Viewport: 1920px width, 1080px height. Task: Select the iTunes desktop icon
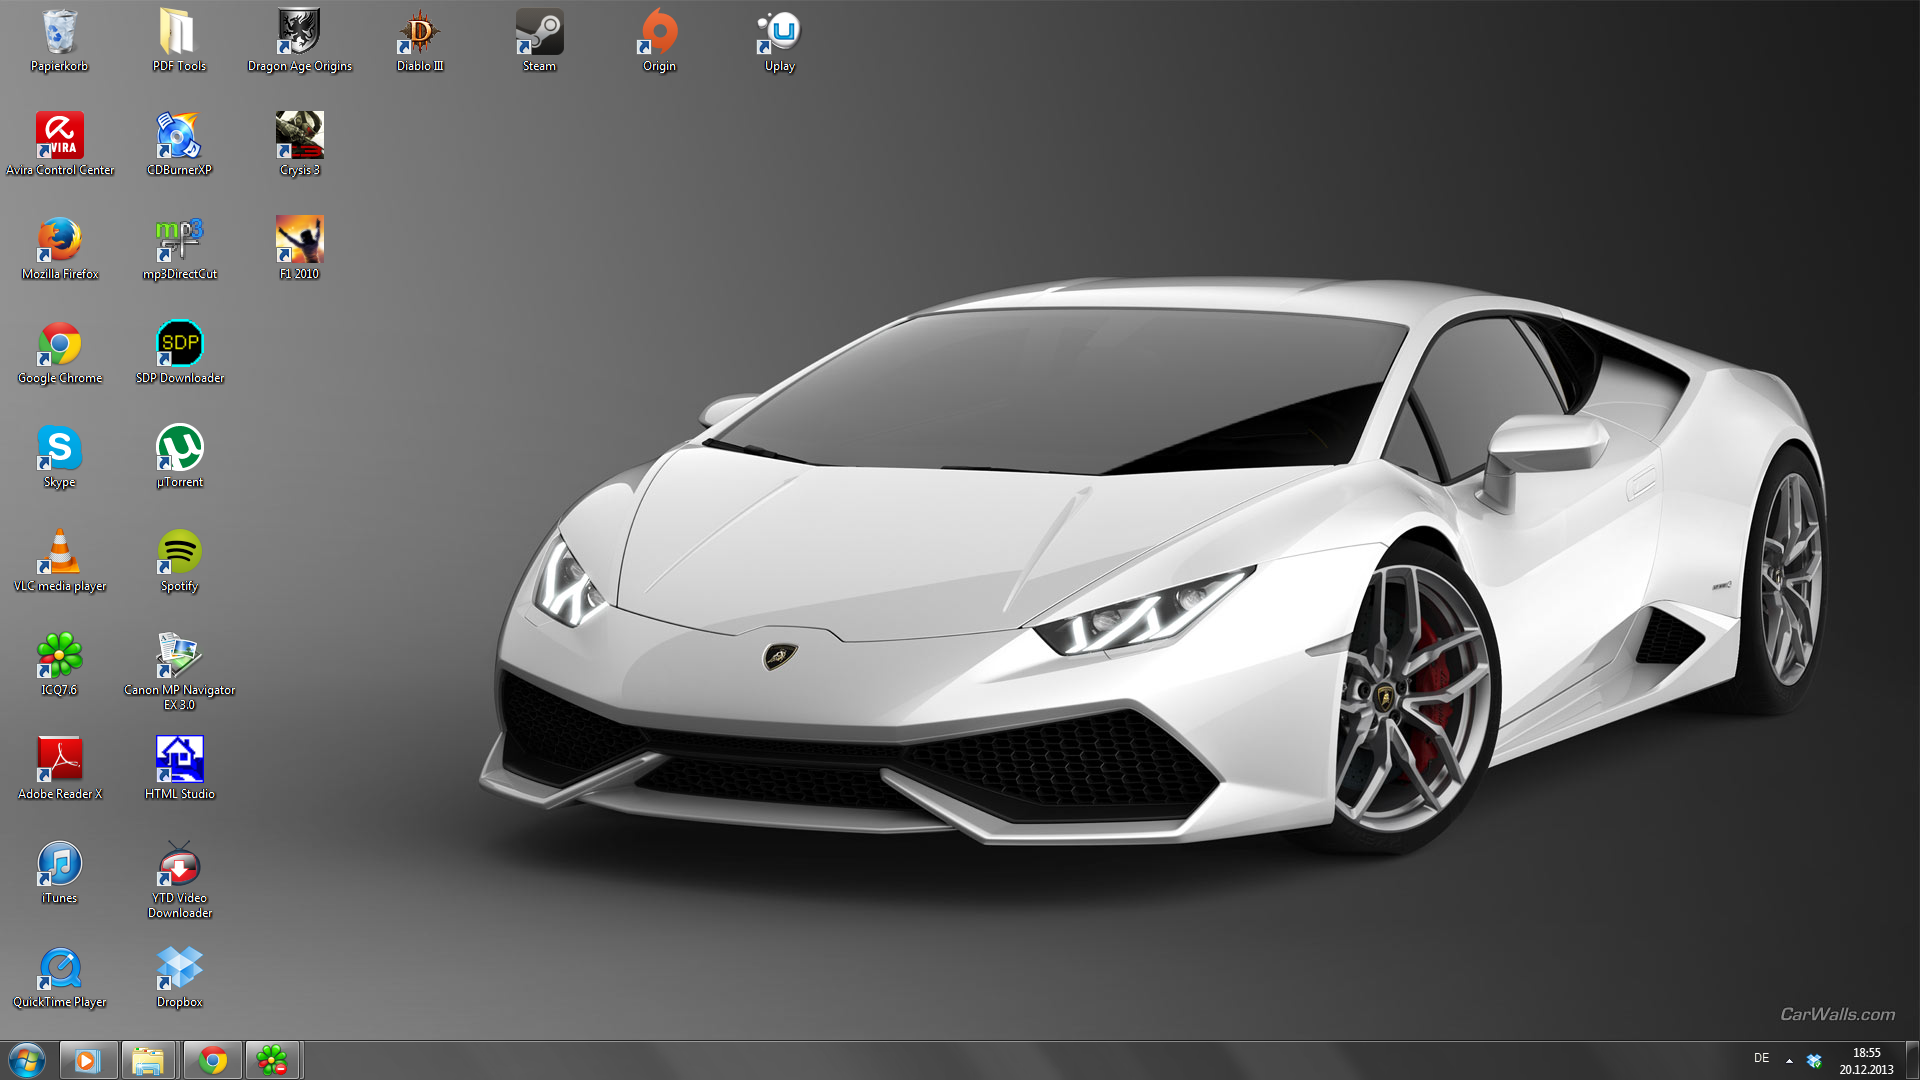[x=59, y=873]
